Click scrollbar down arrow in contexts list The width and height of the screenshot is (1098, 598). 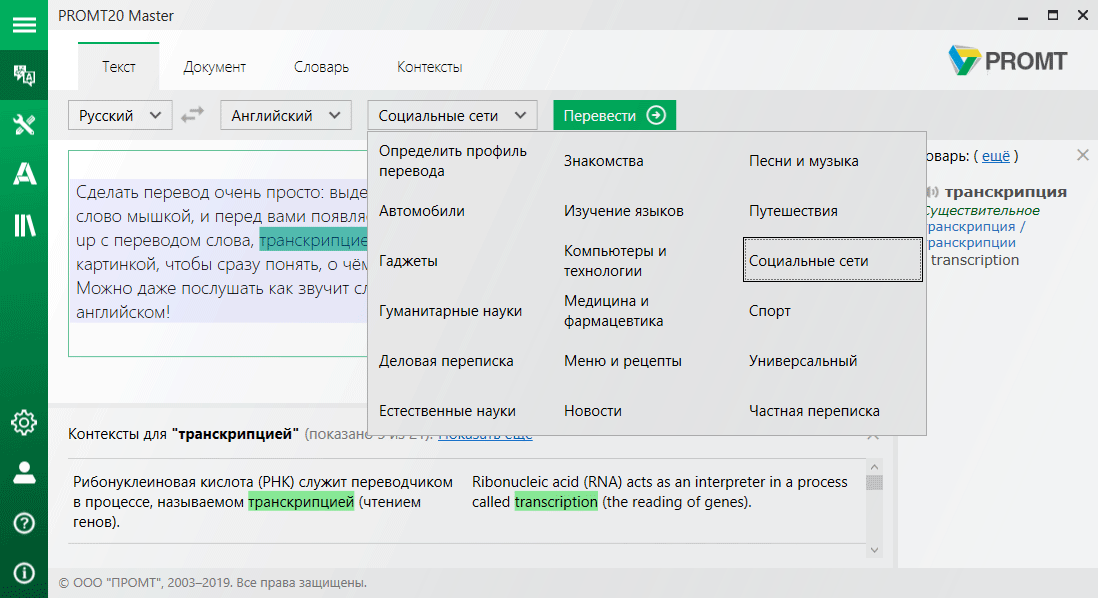[874, 550]
